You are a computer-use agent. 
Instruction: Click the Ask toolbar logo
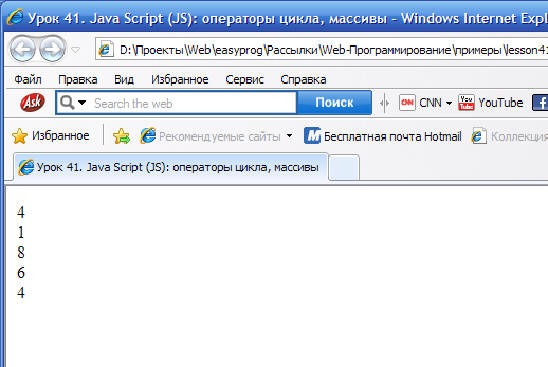tap(32, 102)
